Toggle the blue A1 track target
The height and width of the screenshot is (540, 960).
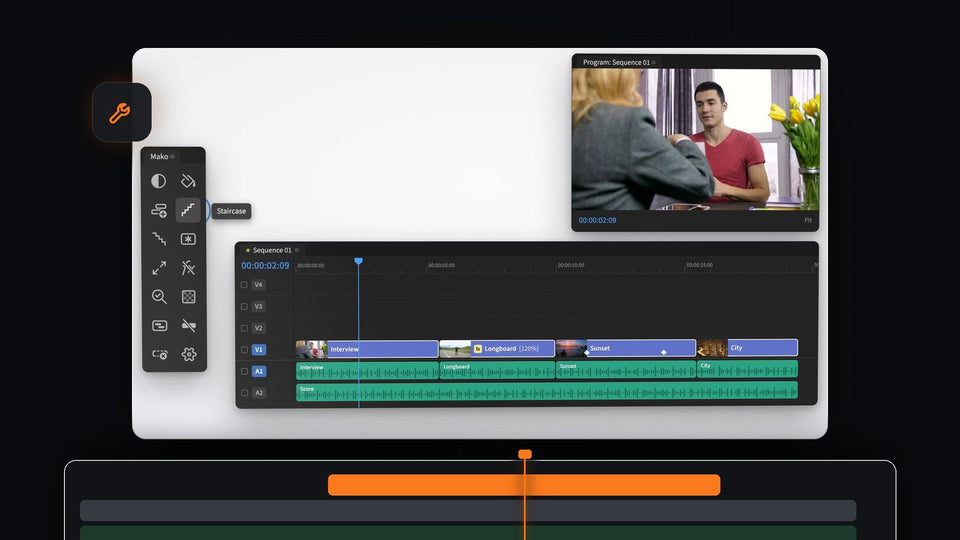click(258, 371)
